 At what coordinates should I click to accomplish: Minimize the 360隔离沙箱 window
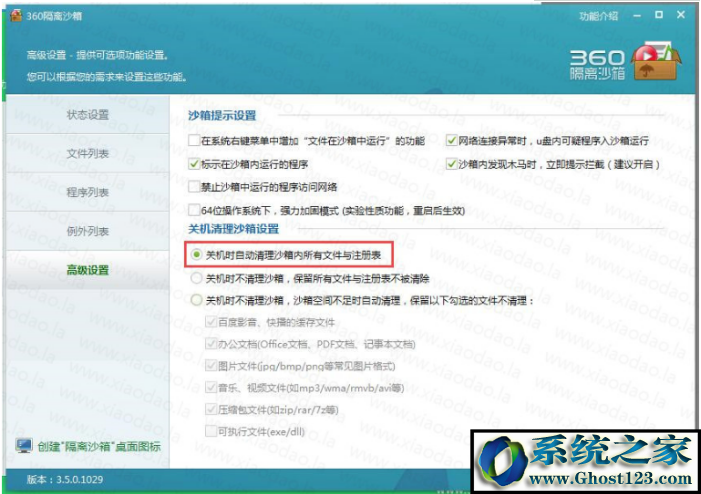tap(637, 16)
